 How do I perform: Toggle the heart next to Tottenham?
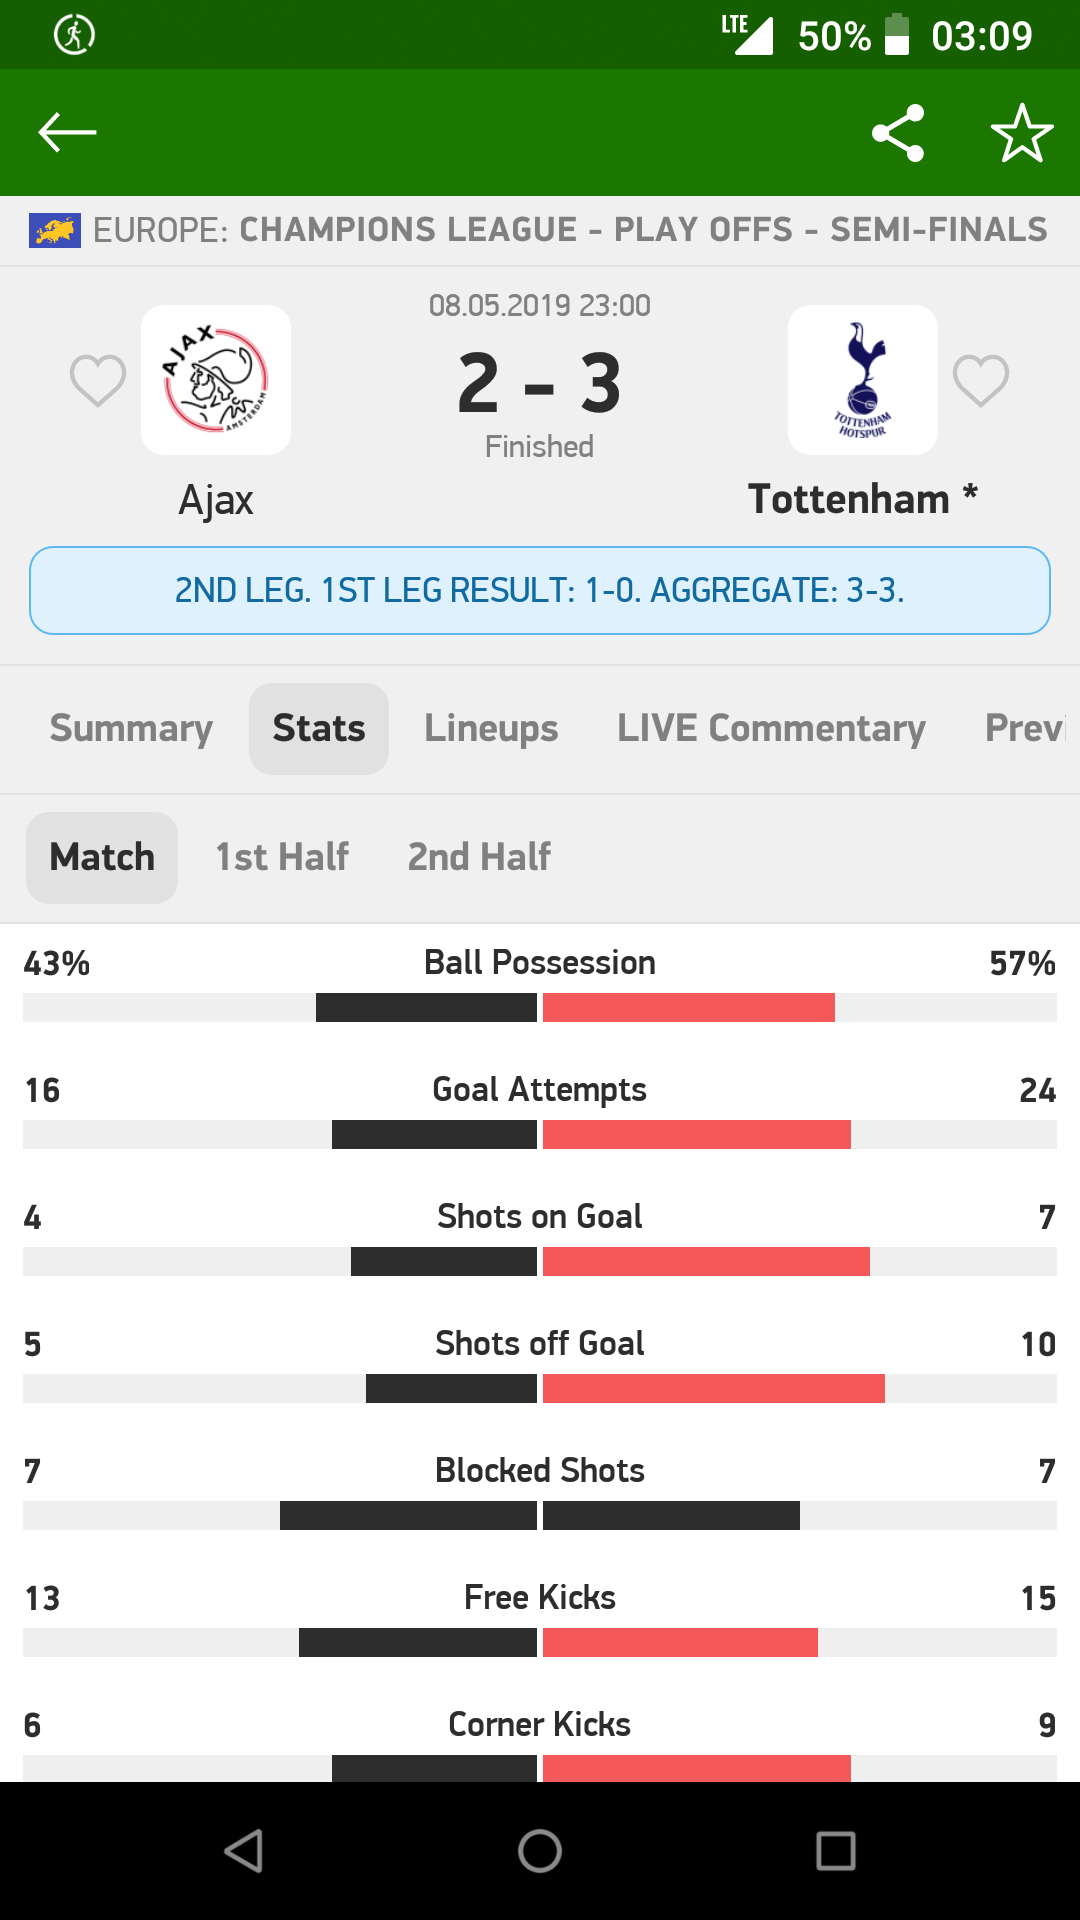click(981, 380)
